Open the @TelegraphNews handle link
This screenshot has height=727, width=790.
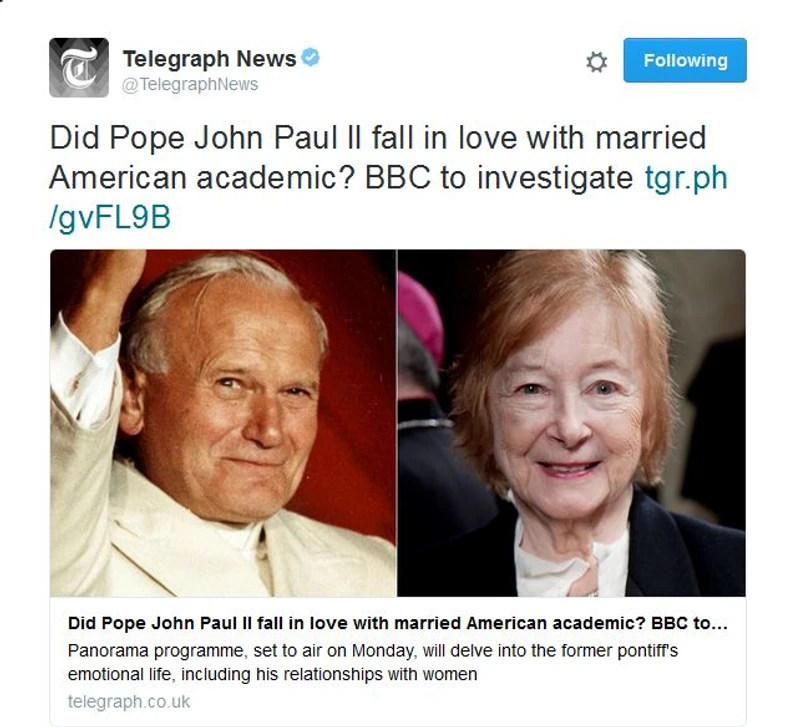point(190,84)
